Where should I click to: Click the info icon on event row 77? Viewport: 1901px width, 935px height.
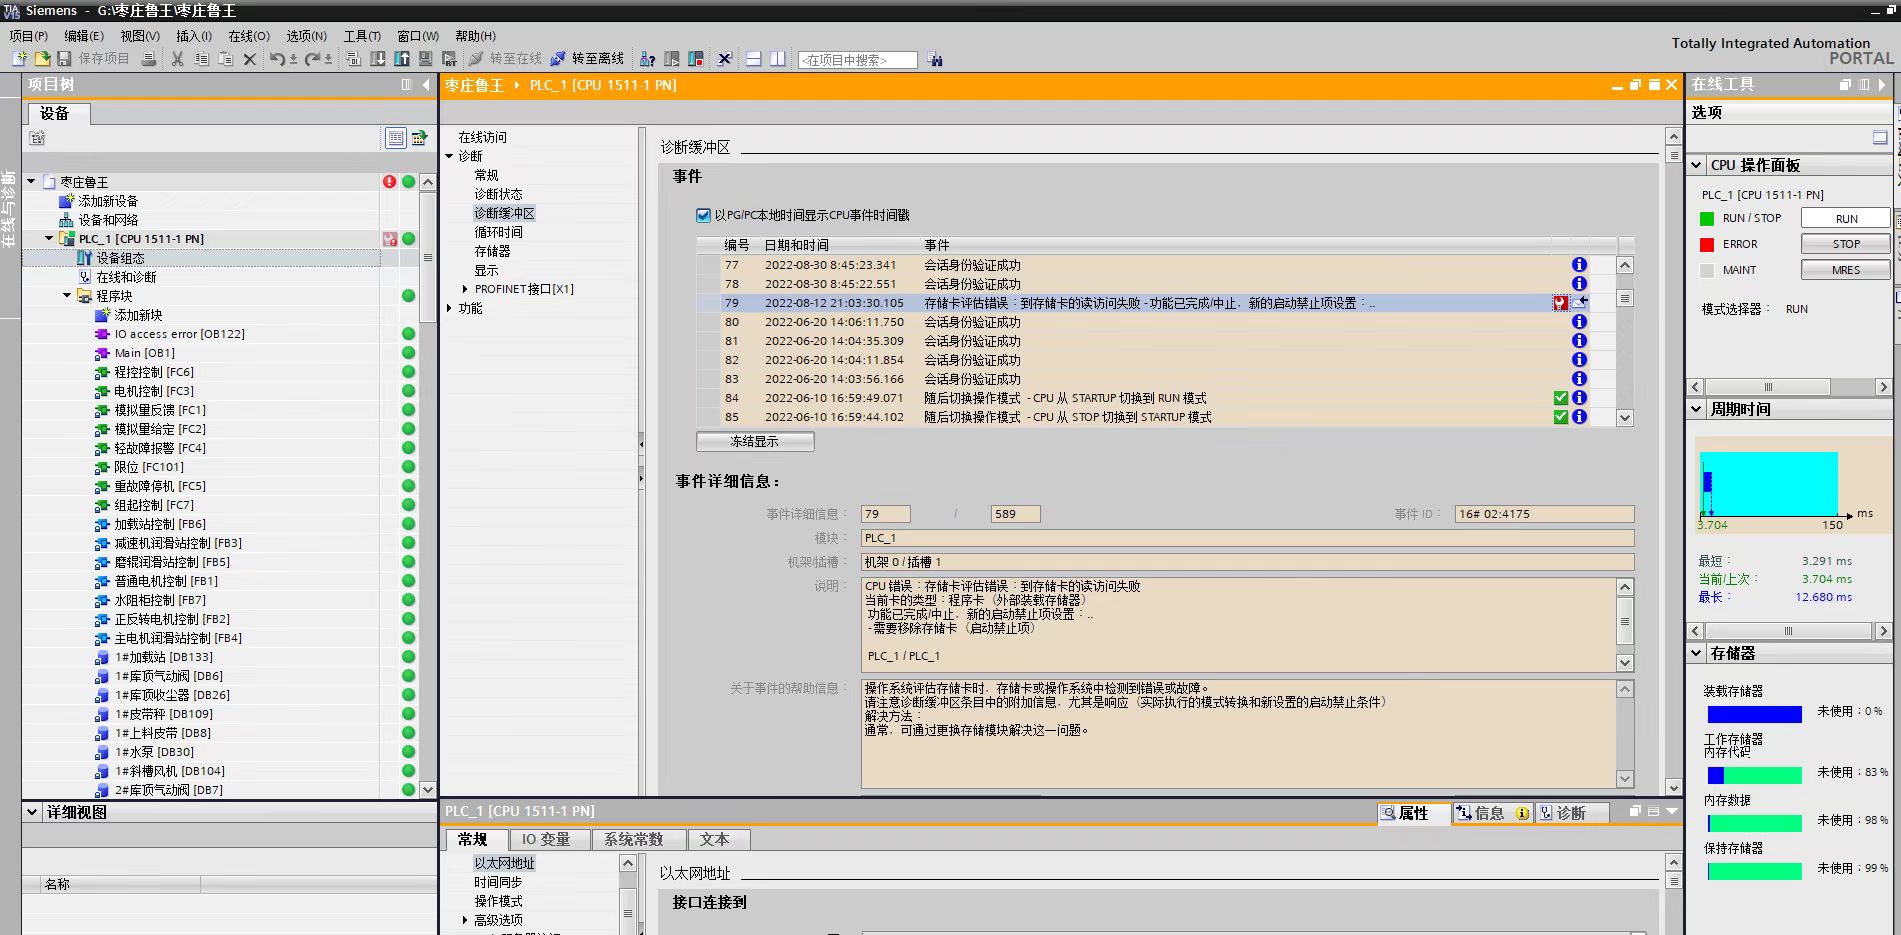pyautogui.click(x=1579, y=265)
